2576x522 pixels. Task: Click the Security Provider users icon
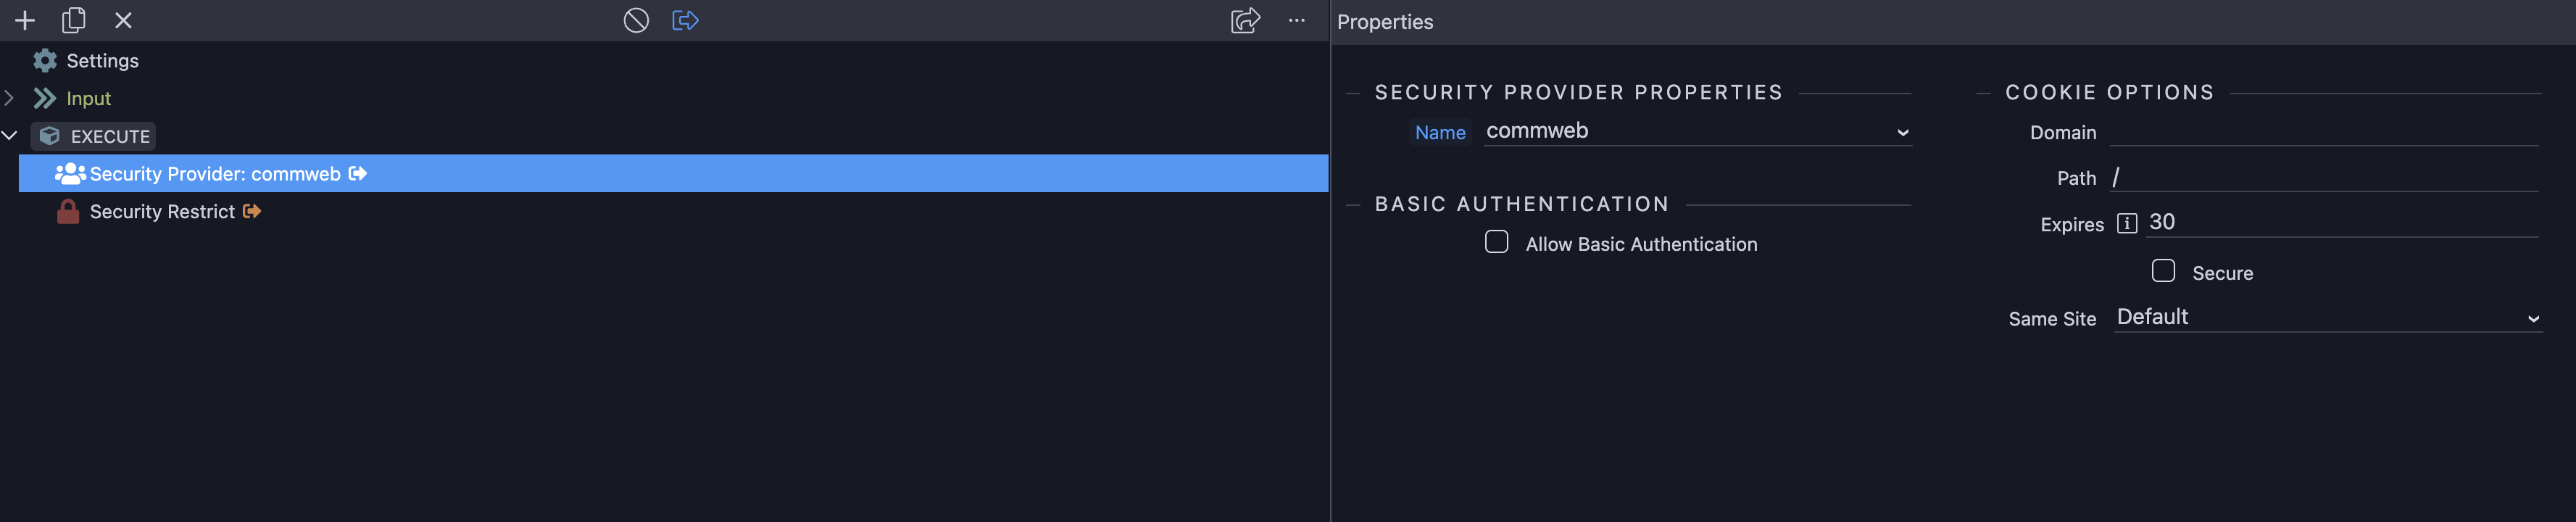[70, 173]
